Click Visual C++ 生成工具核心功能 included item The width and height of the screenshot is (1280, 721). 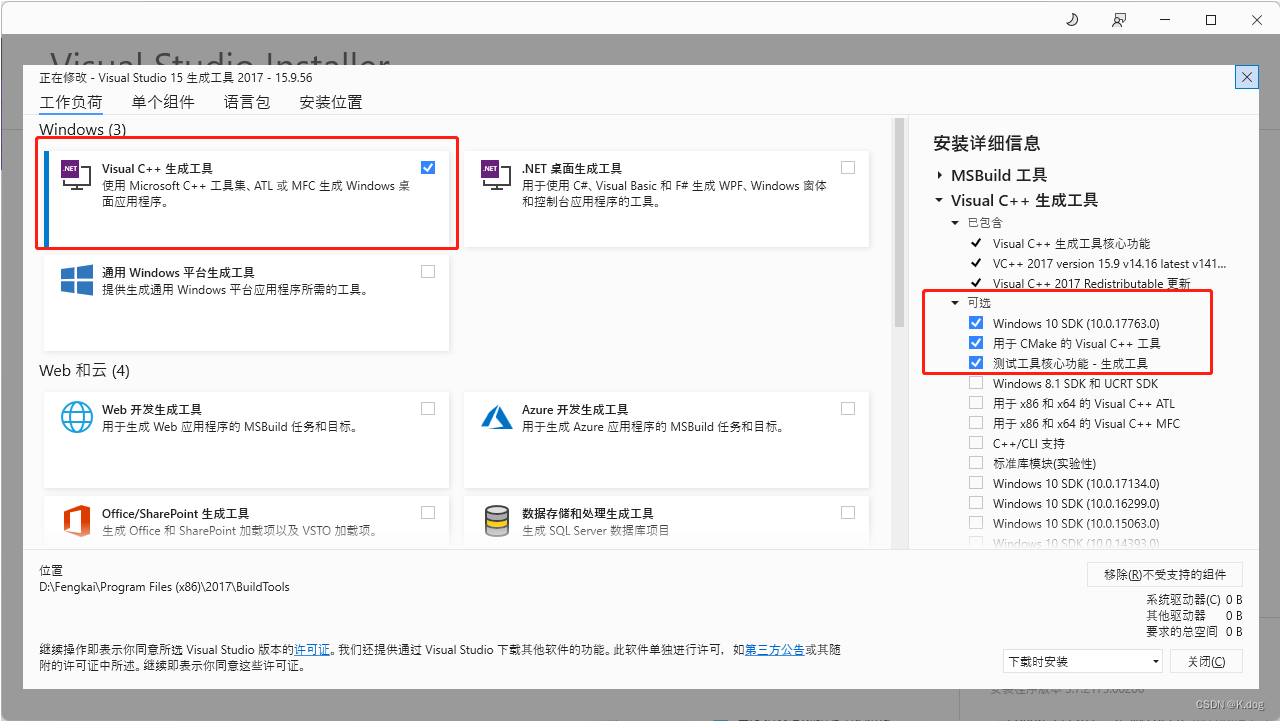click(1071, 243)
